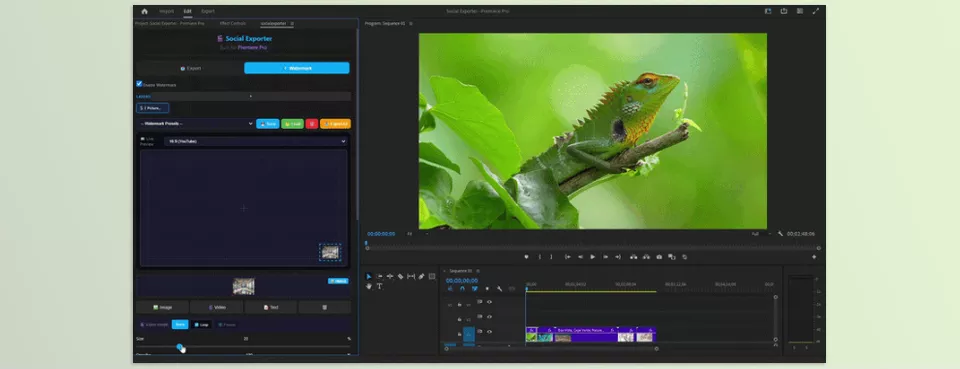
Task: Open the 16:9 (YouTube) preview dropdown
Action: tap(255, 141)
